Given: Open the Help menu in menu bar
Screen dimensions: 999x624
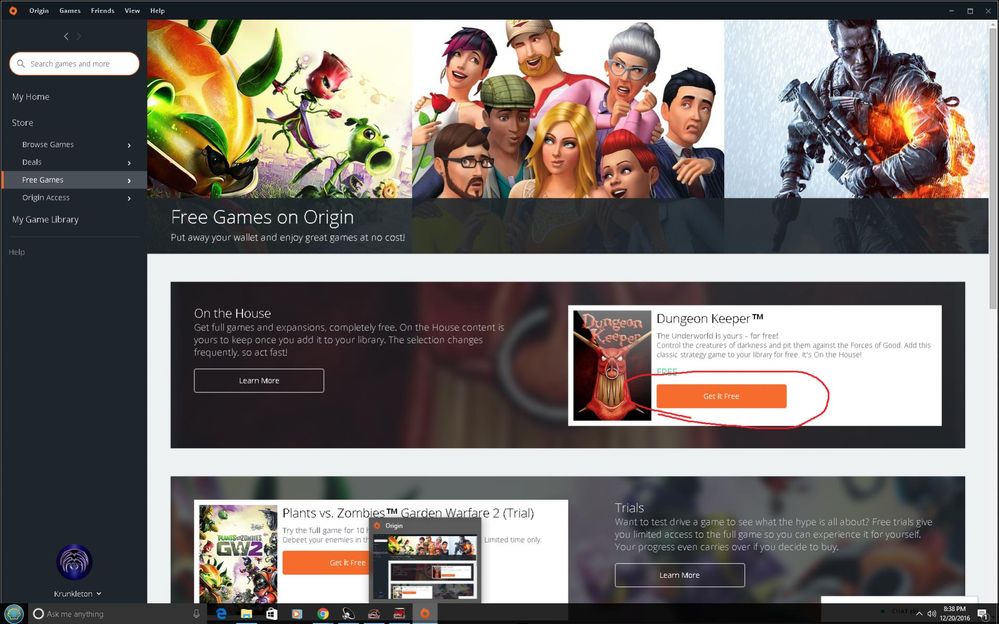Looking at the screenshot, I should 157,11.
